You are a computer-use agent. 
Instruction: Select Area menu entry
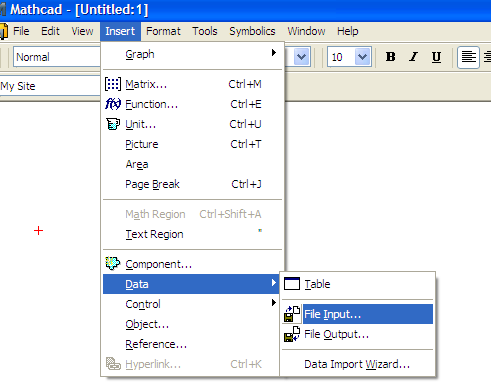coord(193,164)
